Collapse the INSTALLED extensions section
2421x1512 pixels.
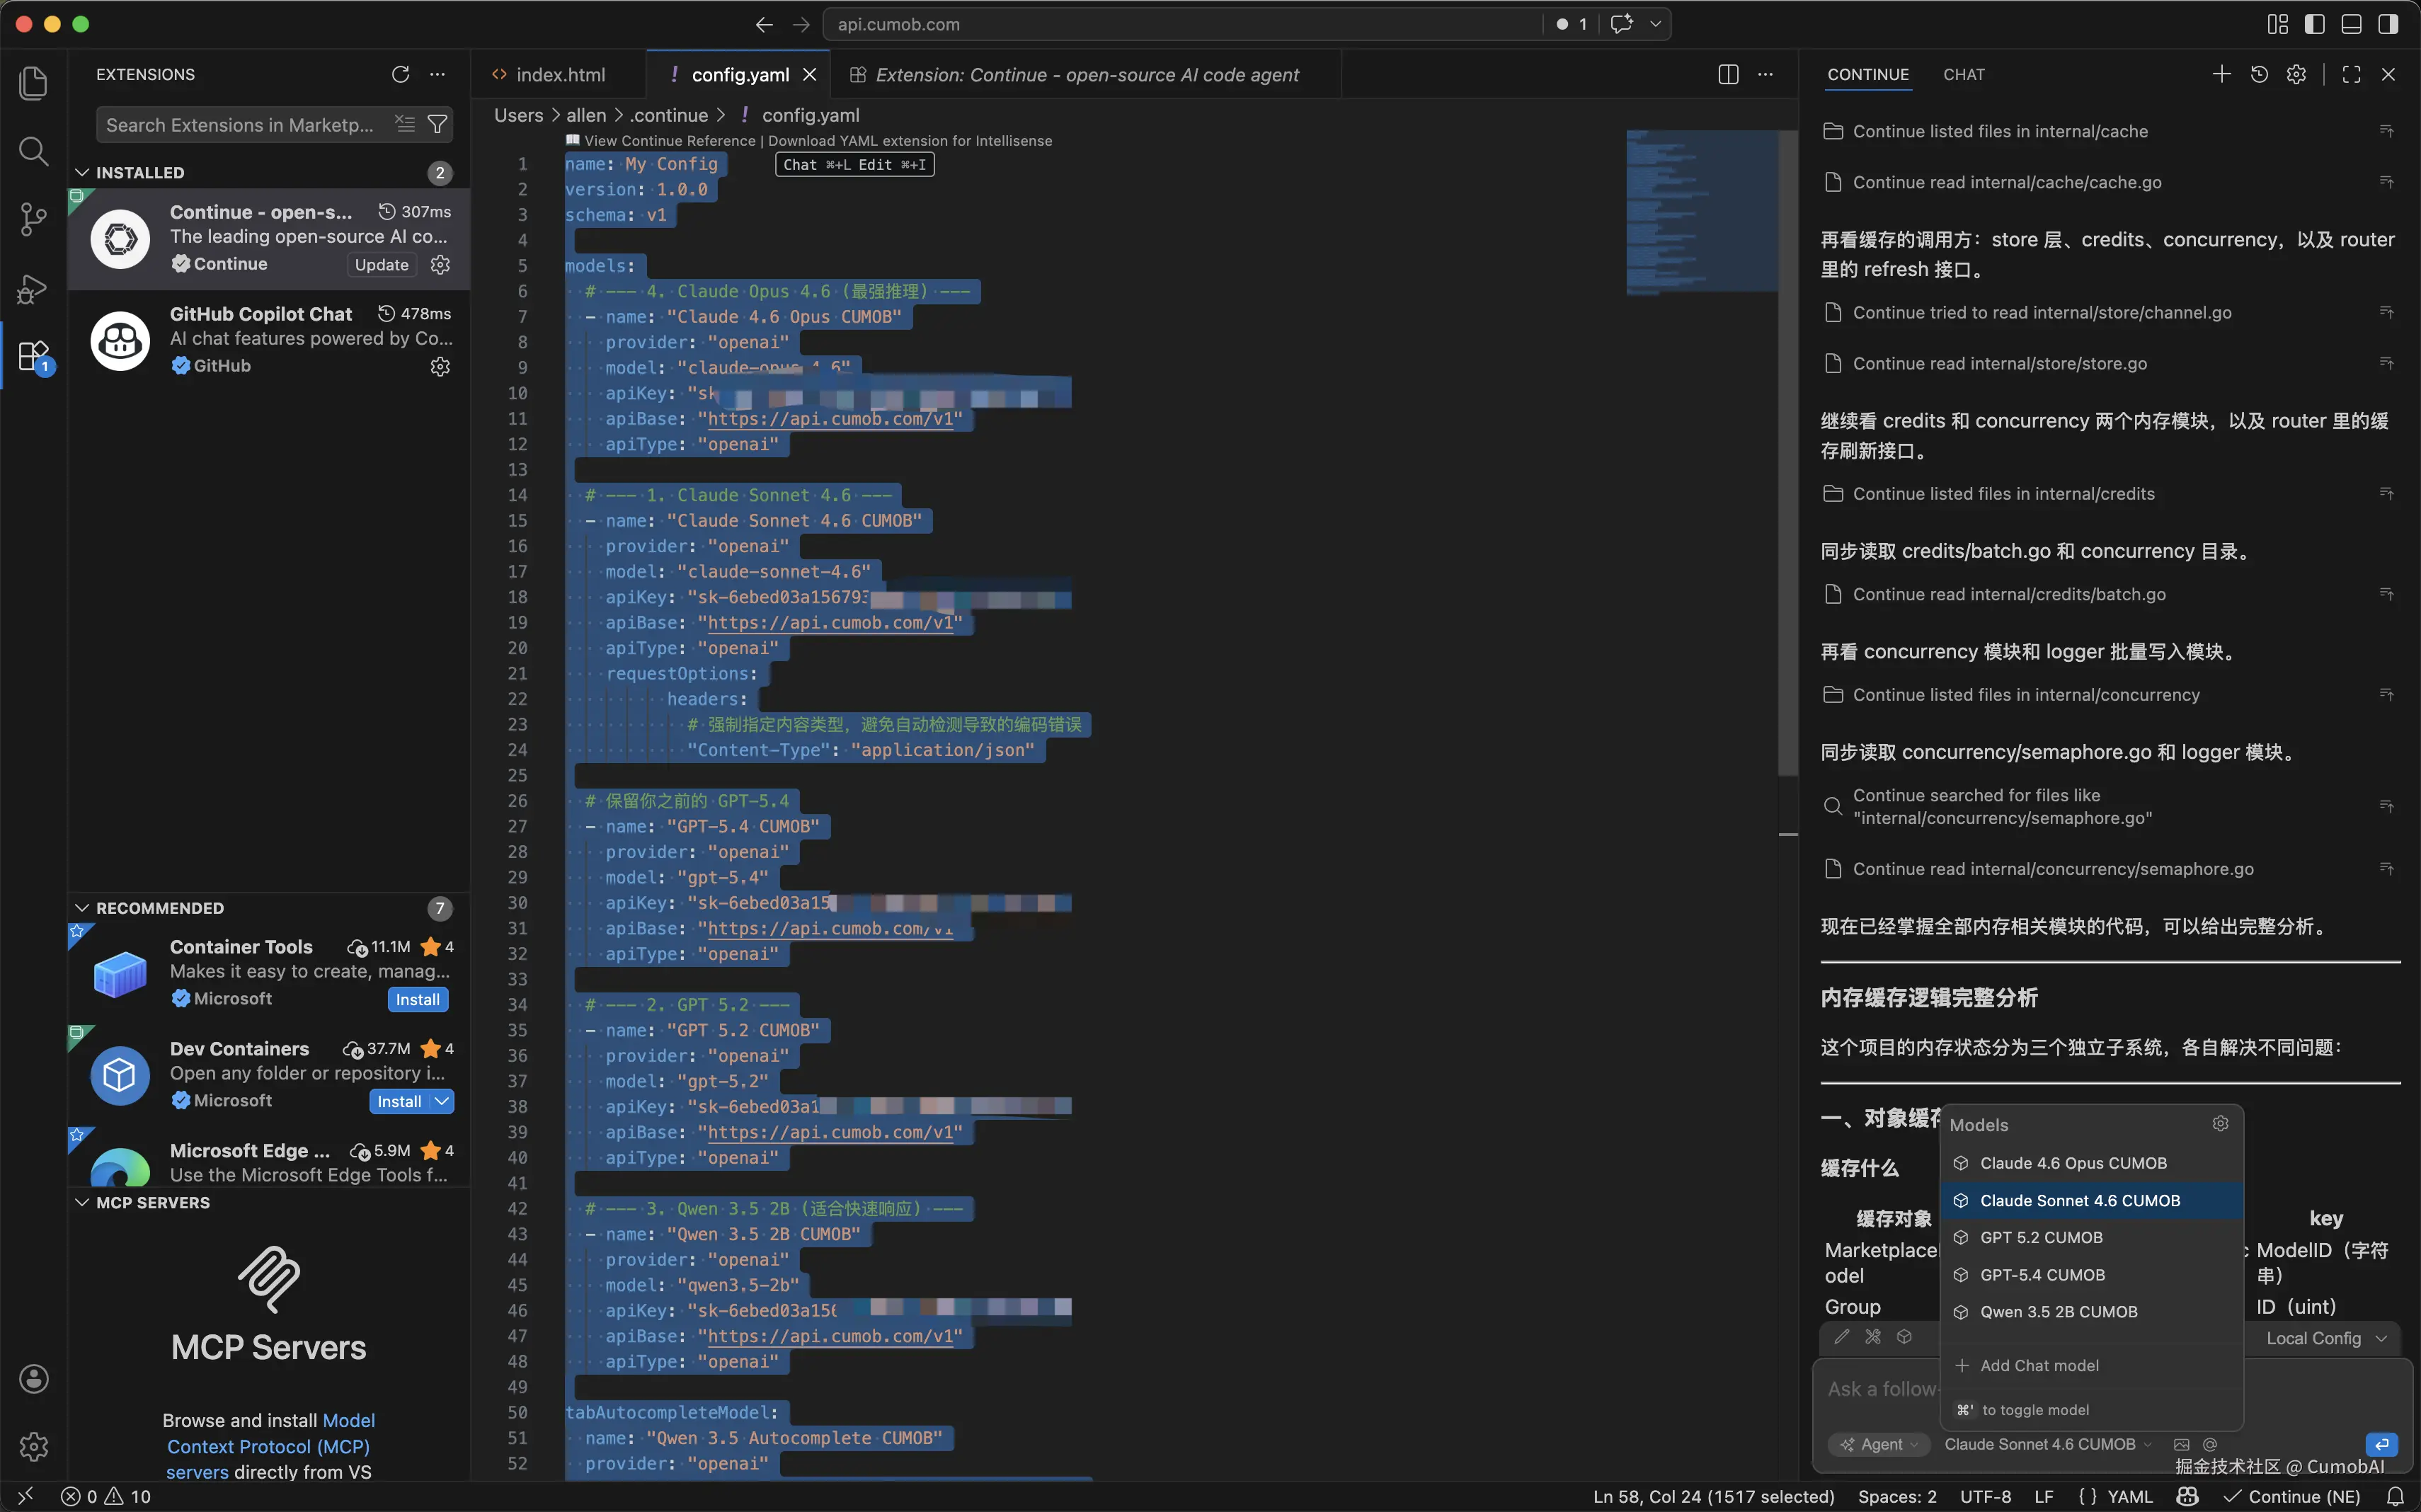[82, 172]
